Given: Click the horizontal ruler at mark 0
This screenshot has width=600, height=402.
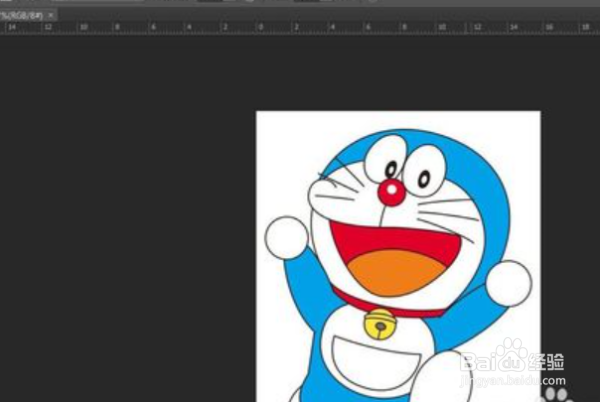Looking at the screenshot, I should point(261,27).
